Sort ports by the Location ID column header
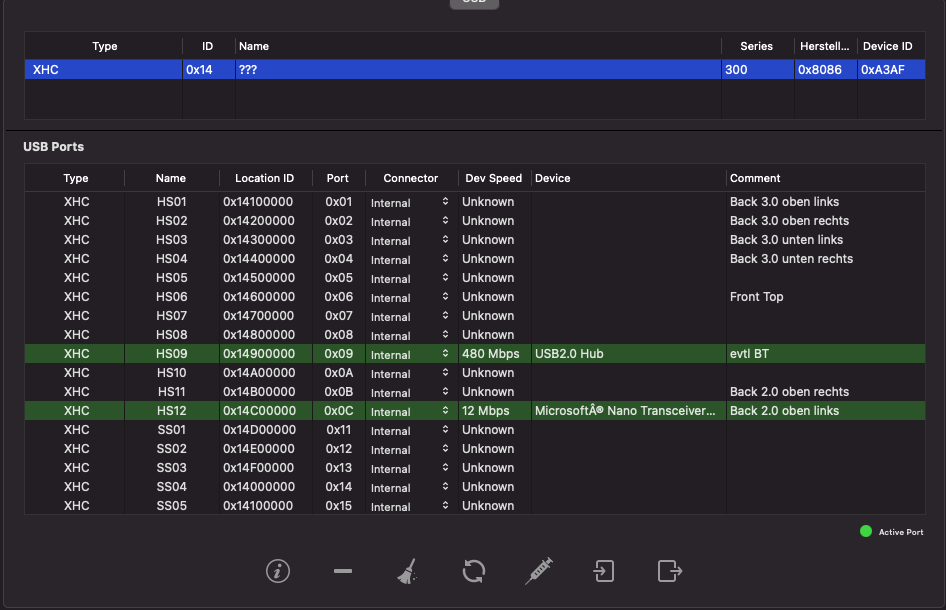The width and height of the screenshot is (946, 610). 264,178
